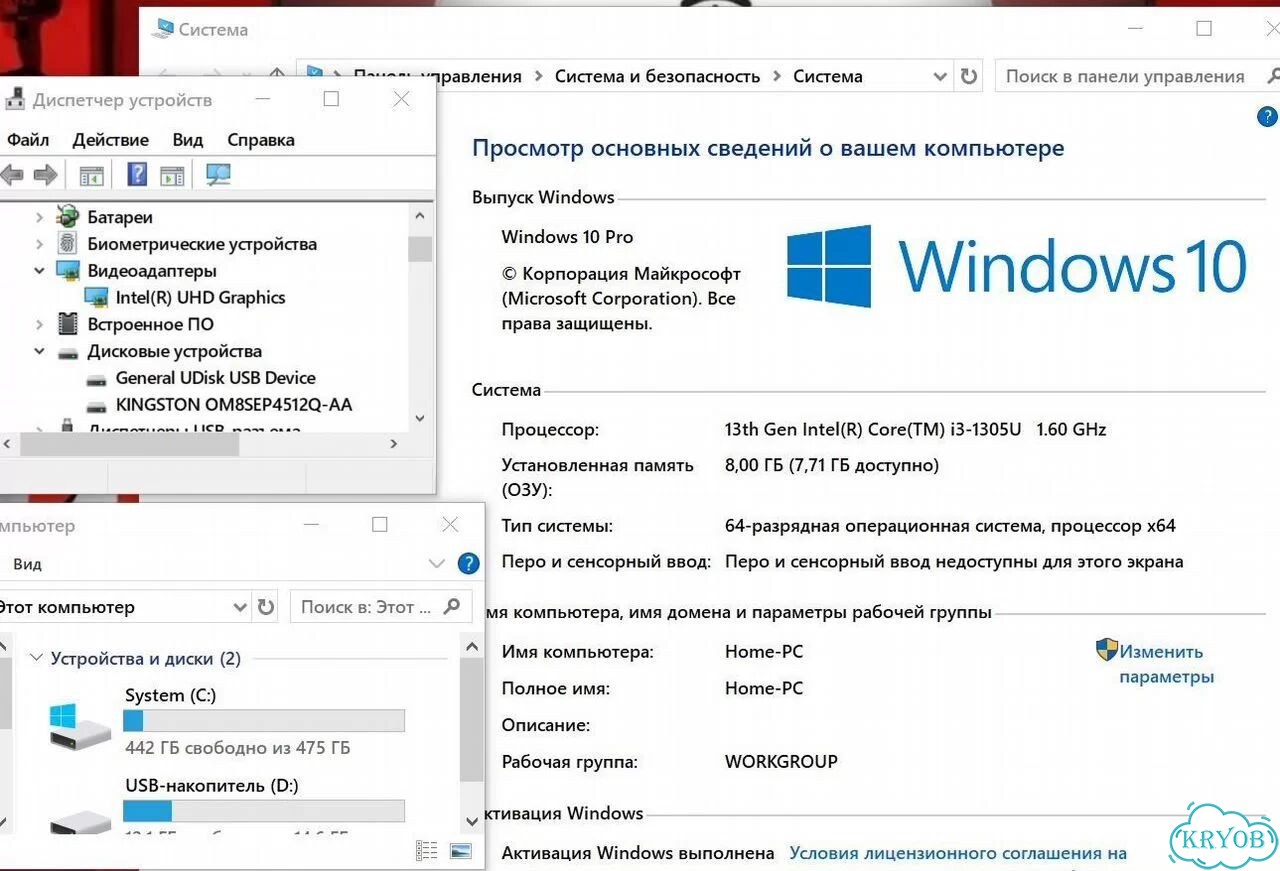Open the help icon in the Система window
The height and width of the screenshot is (871, 1280).
click(1265, 117)
